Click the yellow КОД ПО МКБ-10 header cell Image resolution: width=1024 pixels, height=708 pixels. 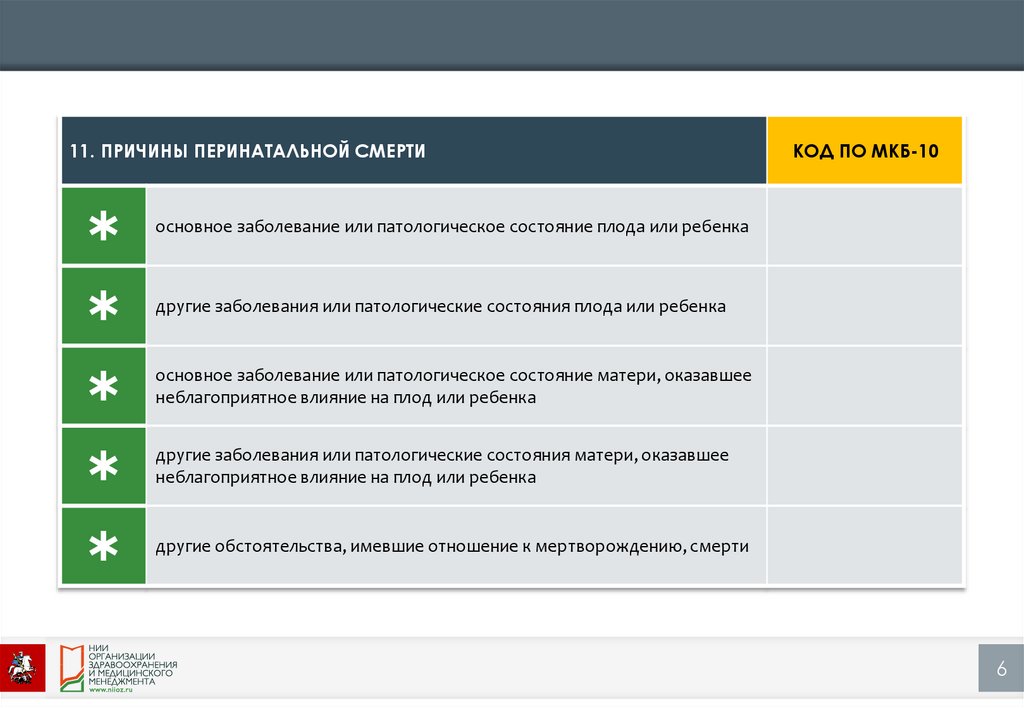click(x=865, y=151)
